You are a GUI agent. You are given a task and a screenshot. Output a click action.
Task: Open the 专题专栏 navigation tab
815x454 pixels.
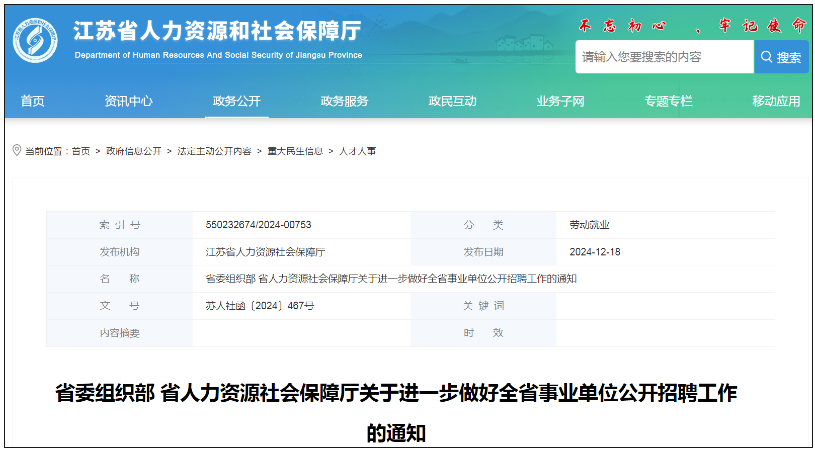[x=668, y=101]
